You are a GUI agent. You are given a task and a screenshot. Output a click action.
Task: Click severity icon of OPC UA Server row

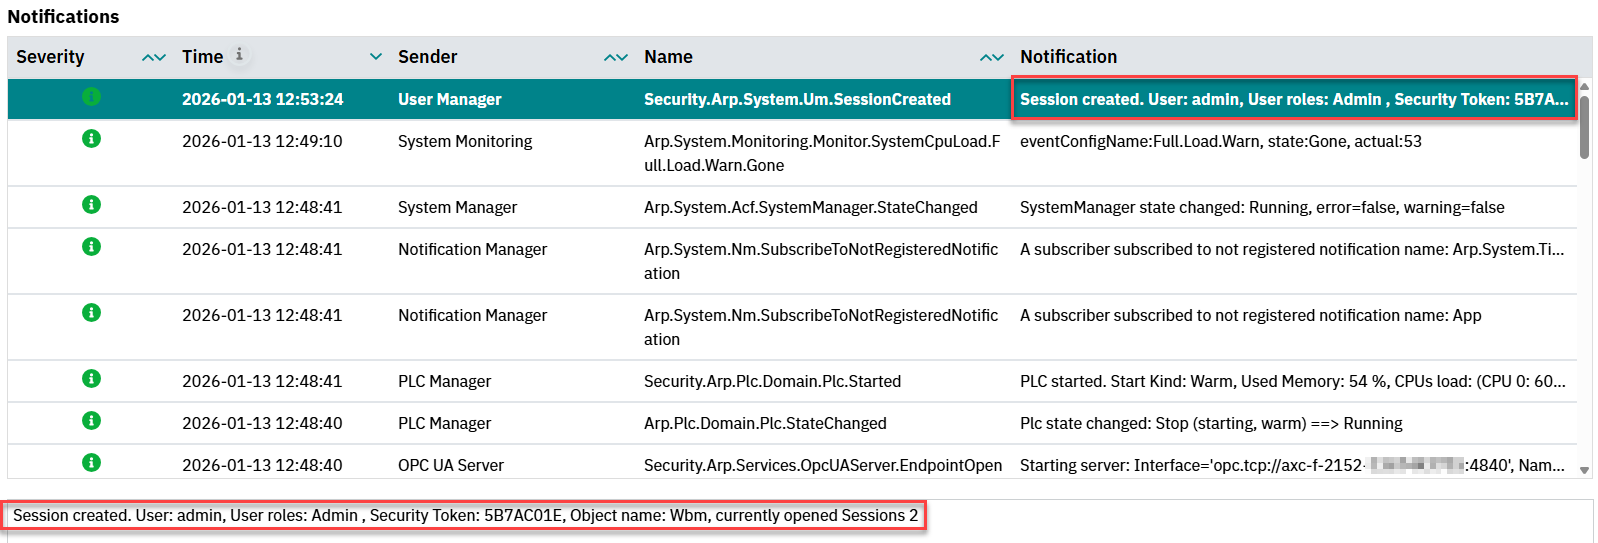point(91,463)
